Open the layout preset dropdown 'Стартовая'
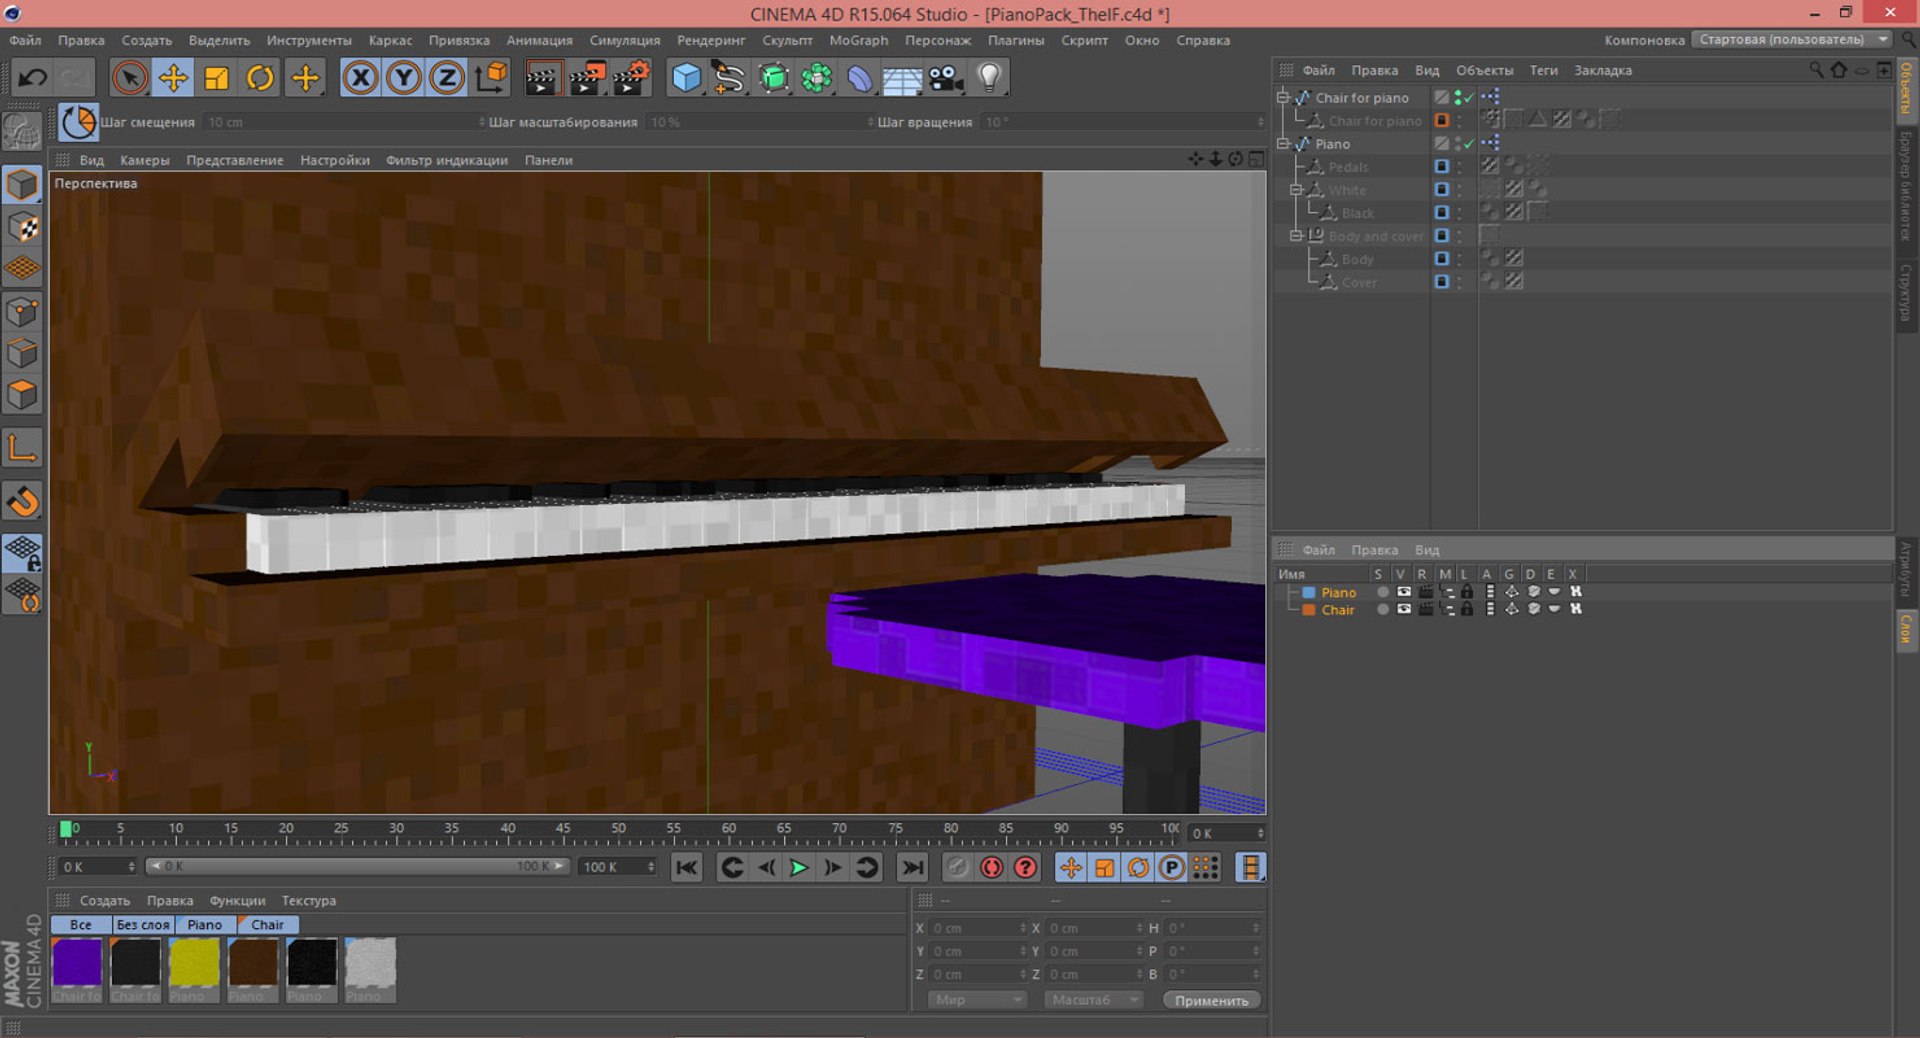The image size is (1920, 1038). [x=1792, y=40]
